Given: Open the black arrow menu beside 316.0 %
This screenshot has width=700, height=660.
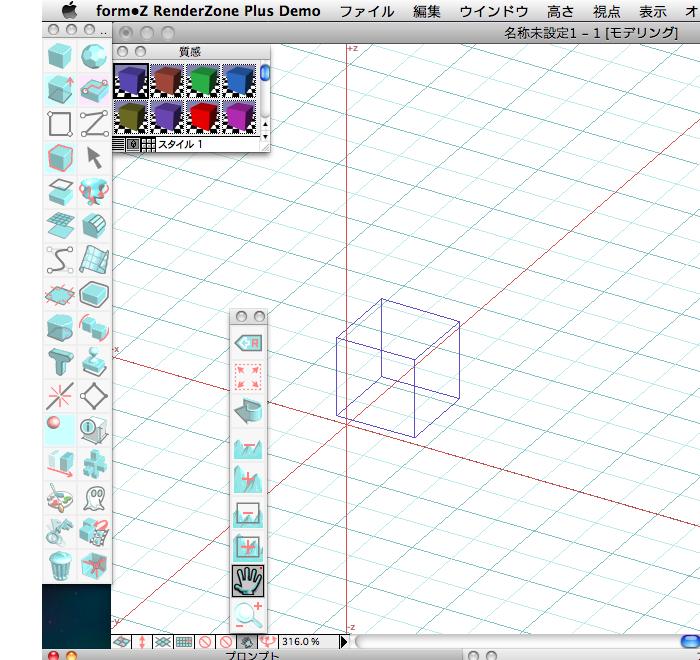Looking at the screenshot, I should (x=343, y=642).
